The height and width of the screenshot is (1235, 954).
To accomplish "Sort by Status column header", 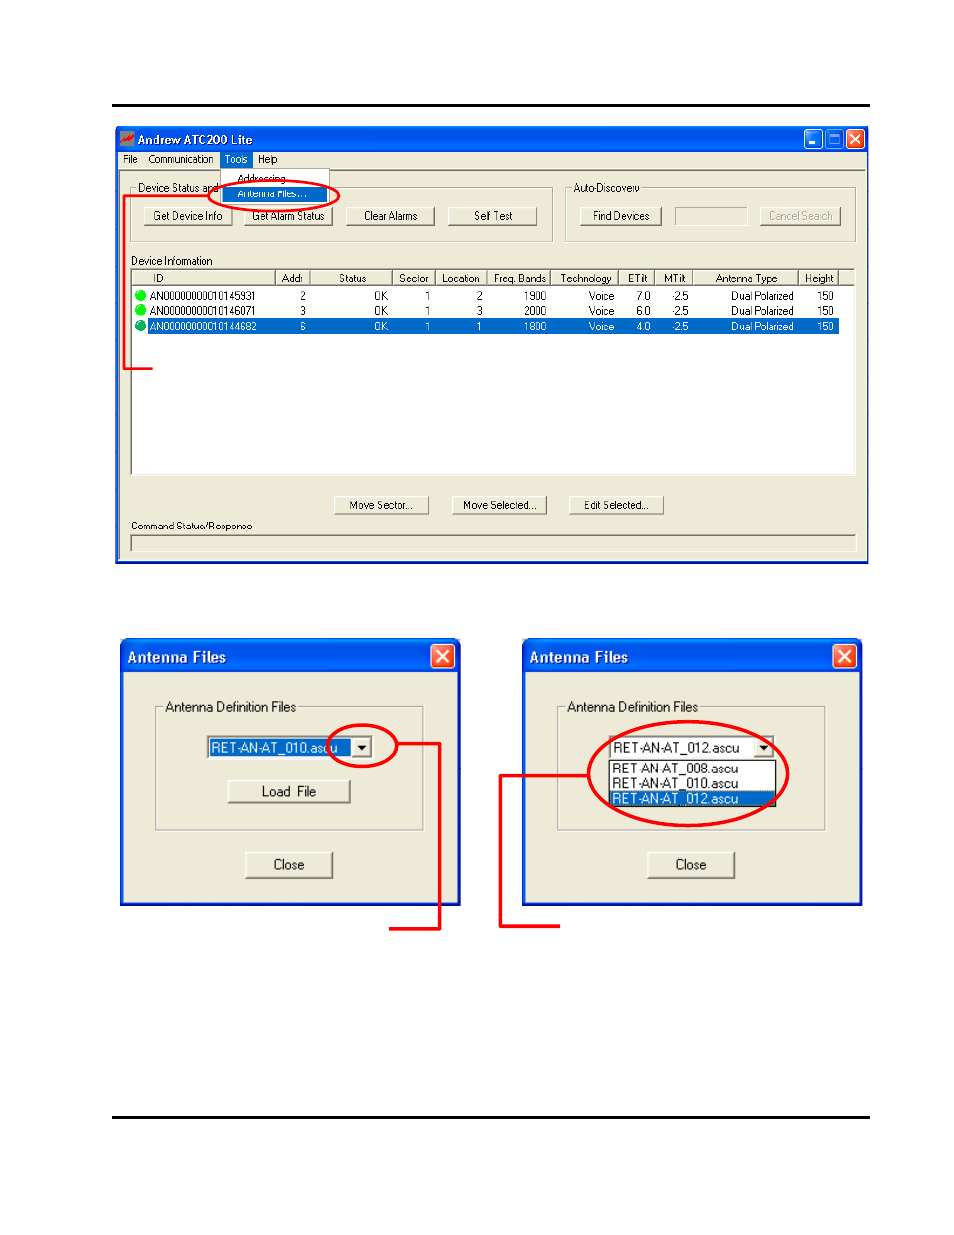I will [351, 278].
